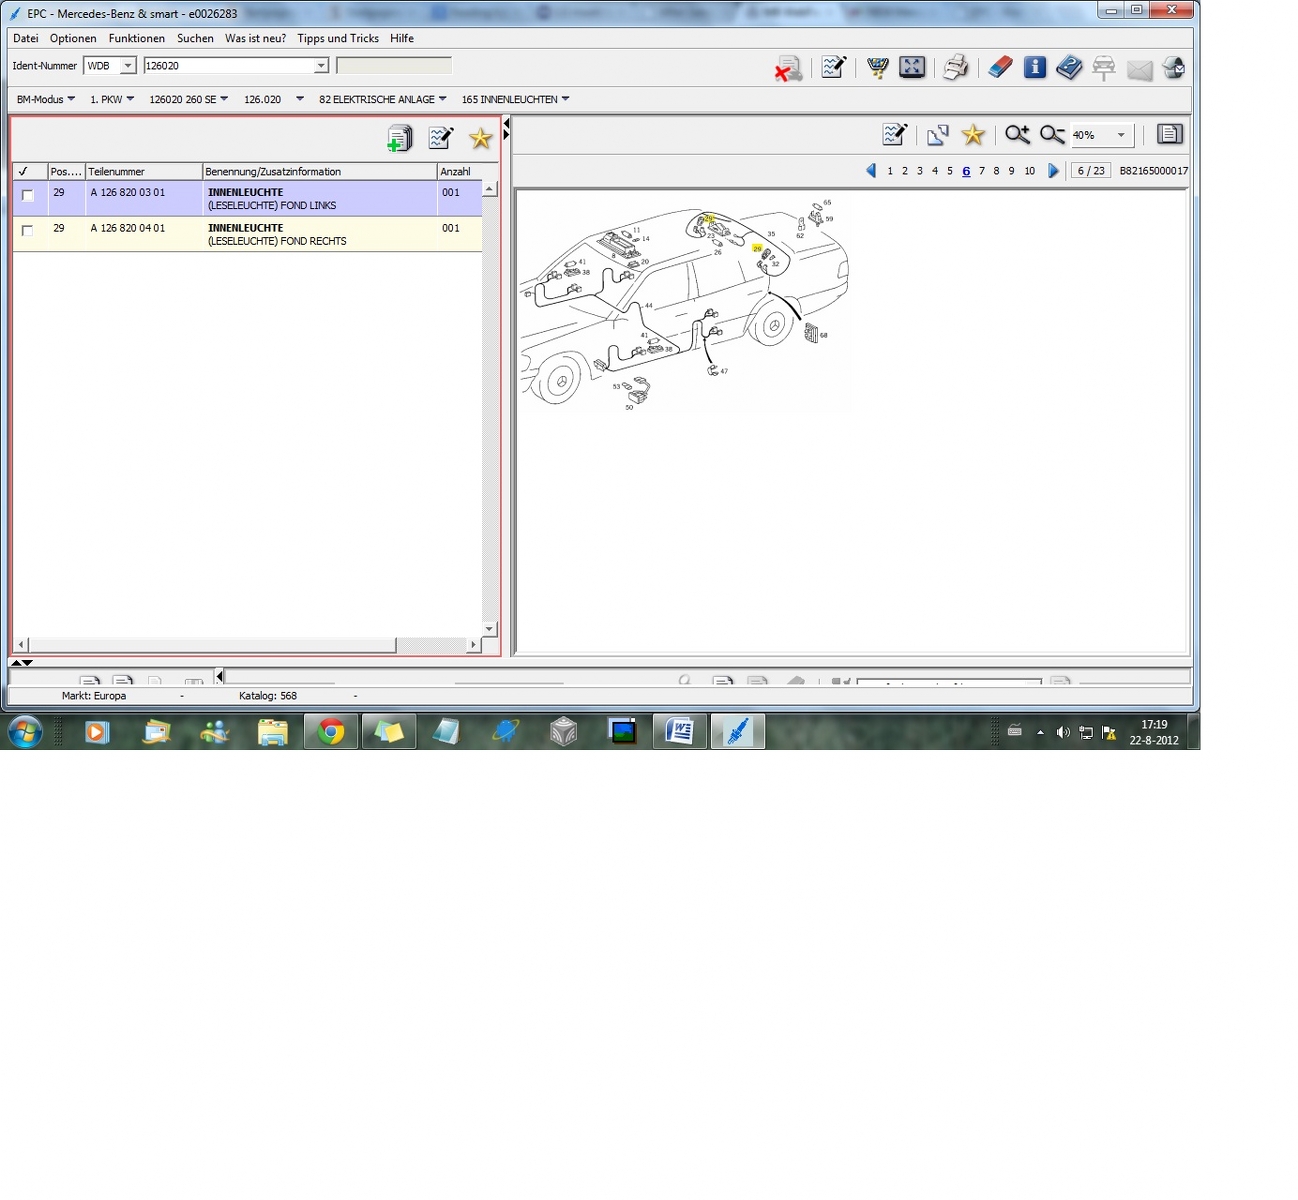Open the blue info icon

(x=1035, y=68)
